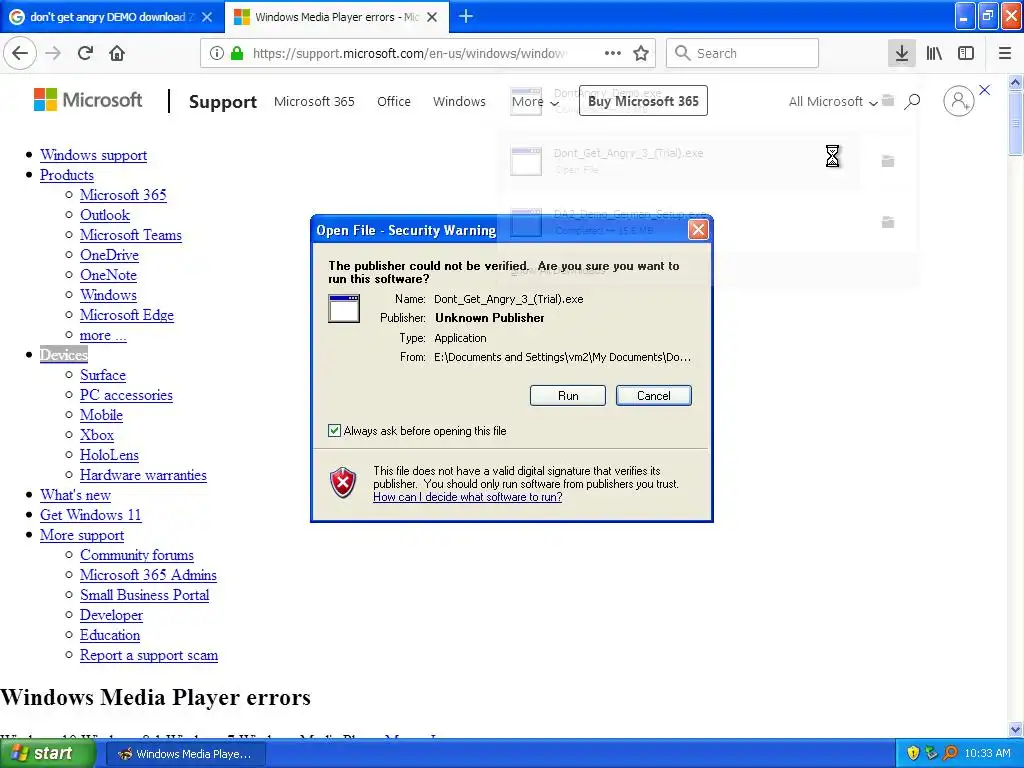Open the Office nav menu item
Viewport: 1024px width, 768px height.
click(x=394, y=101)
